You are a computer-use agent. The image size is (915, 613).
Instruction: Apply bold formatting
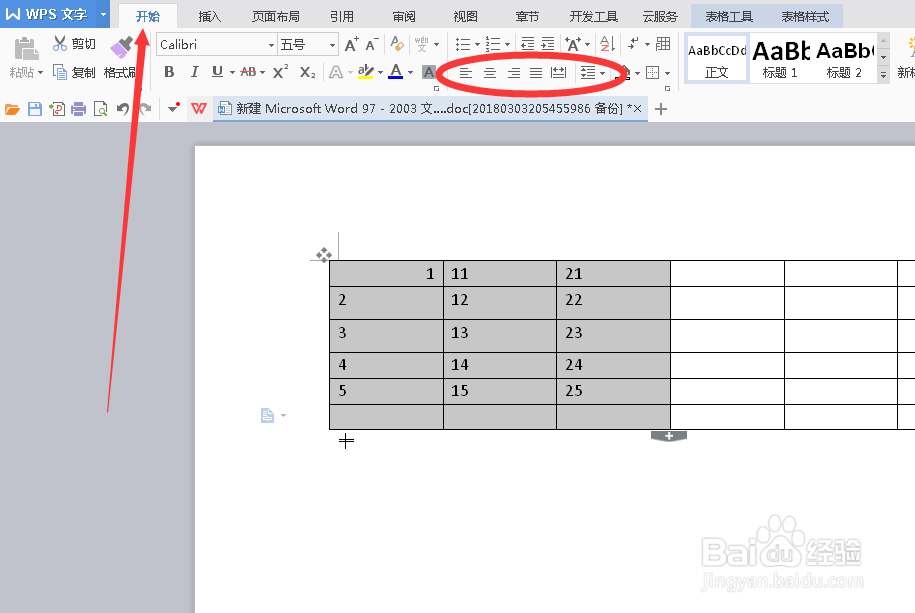(169, 72)
